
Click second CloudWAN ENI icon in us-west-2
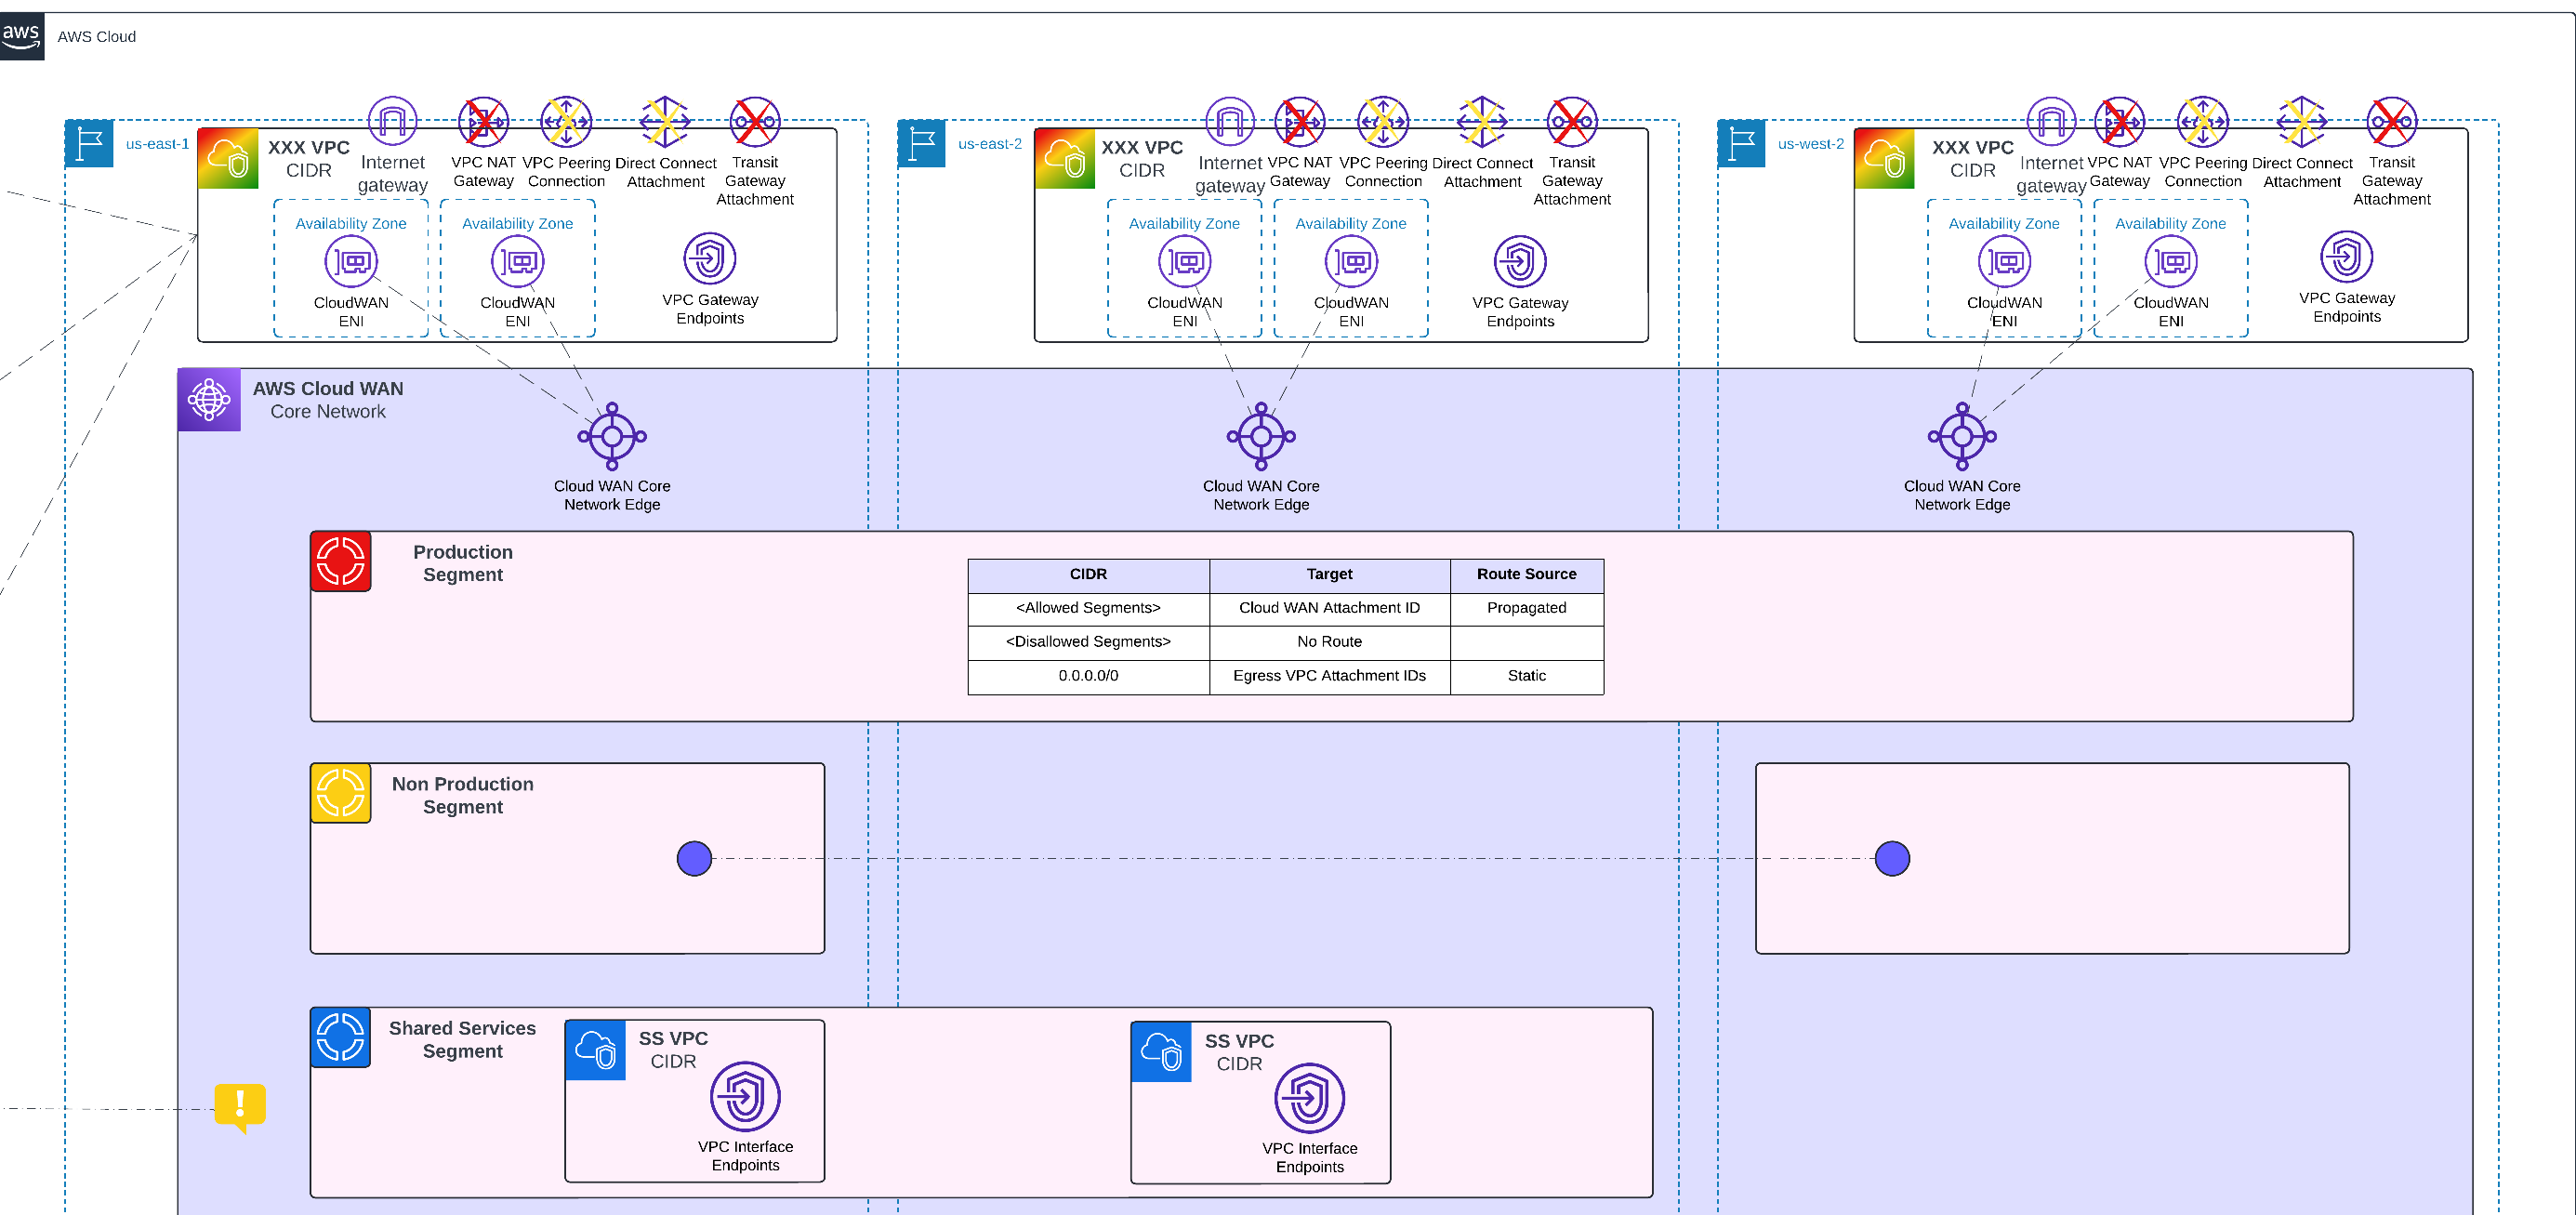[2171, 262]
